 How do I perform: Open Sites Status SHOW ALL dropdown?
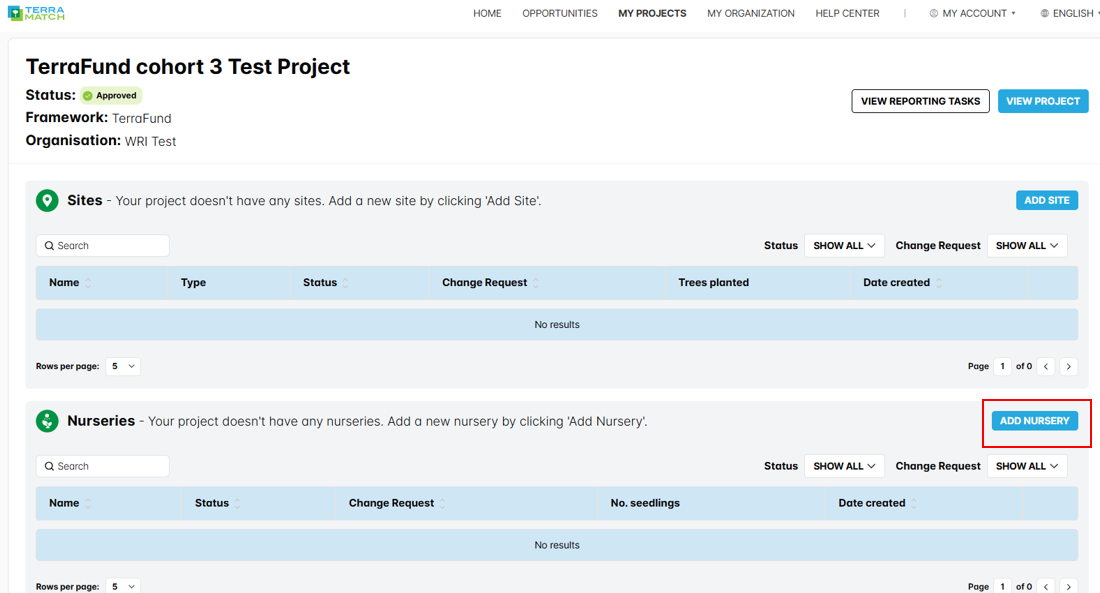point(844,246)
